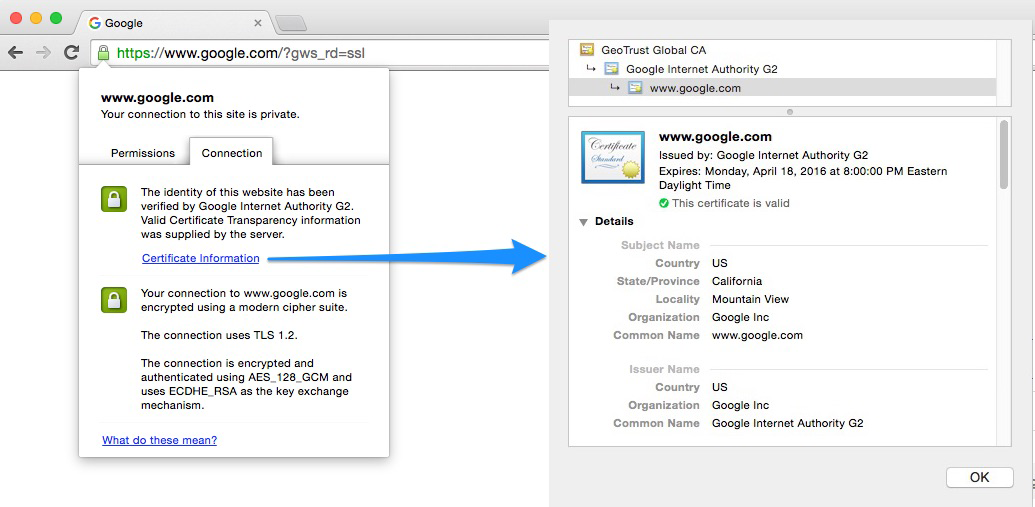Image resolution: width=1035 pixels, height=507 pixels.
Task: Click the 'This certificate is valid' text
Action: pyautogui.click(x=731, y=203)
